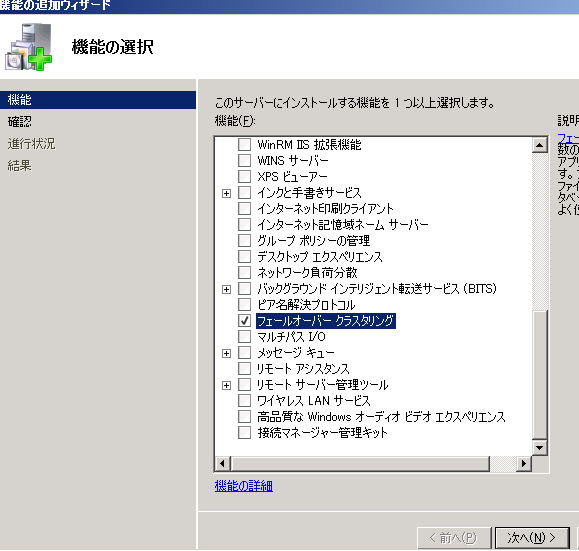The height and width of the screenshot is (551, 579).
Task: Click the vertical scrollbar thumb of features list
Action: click(x=539, y=375)
